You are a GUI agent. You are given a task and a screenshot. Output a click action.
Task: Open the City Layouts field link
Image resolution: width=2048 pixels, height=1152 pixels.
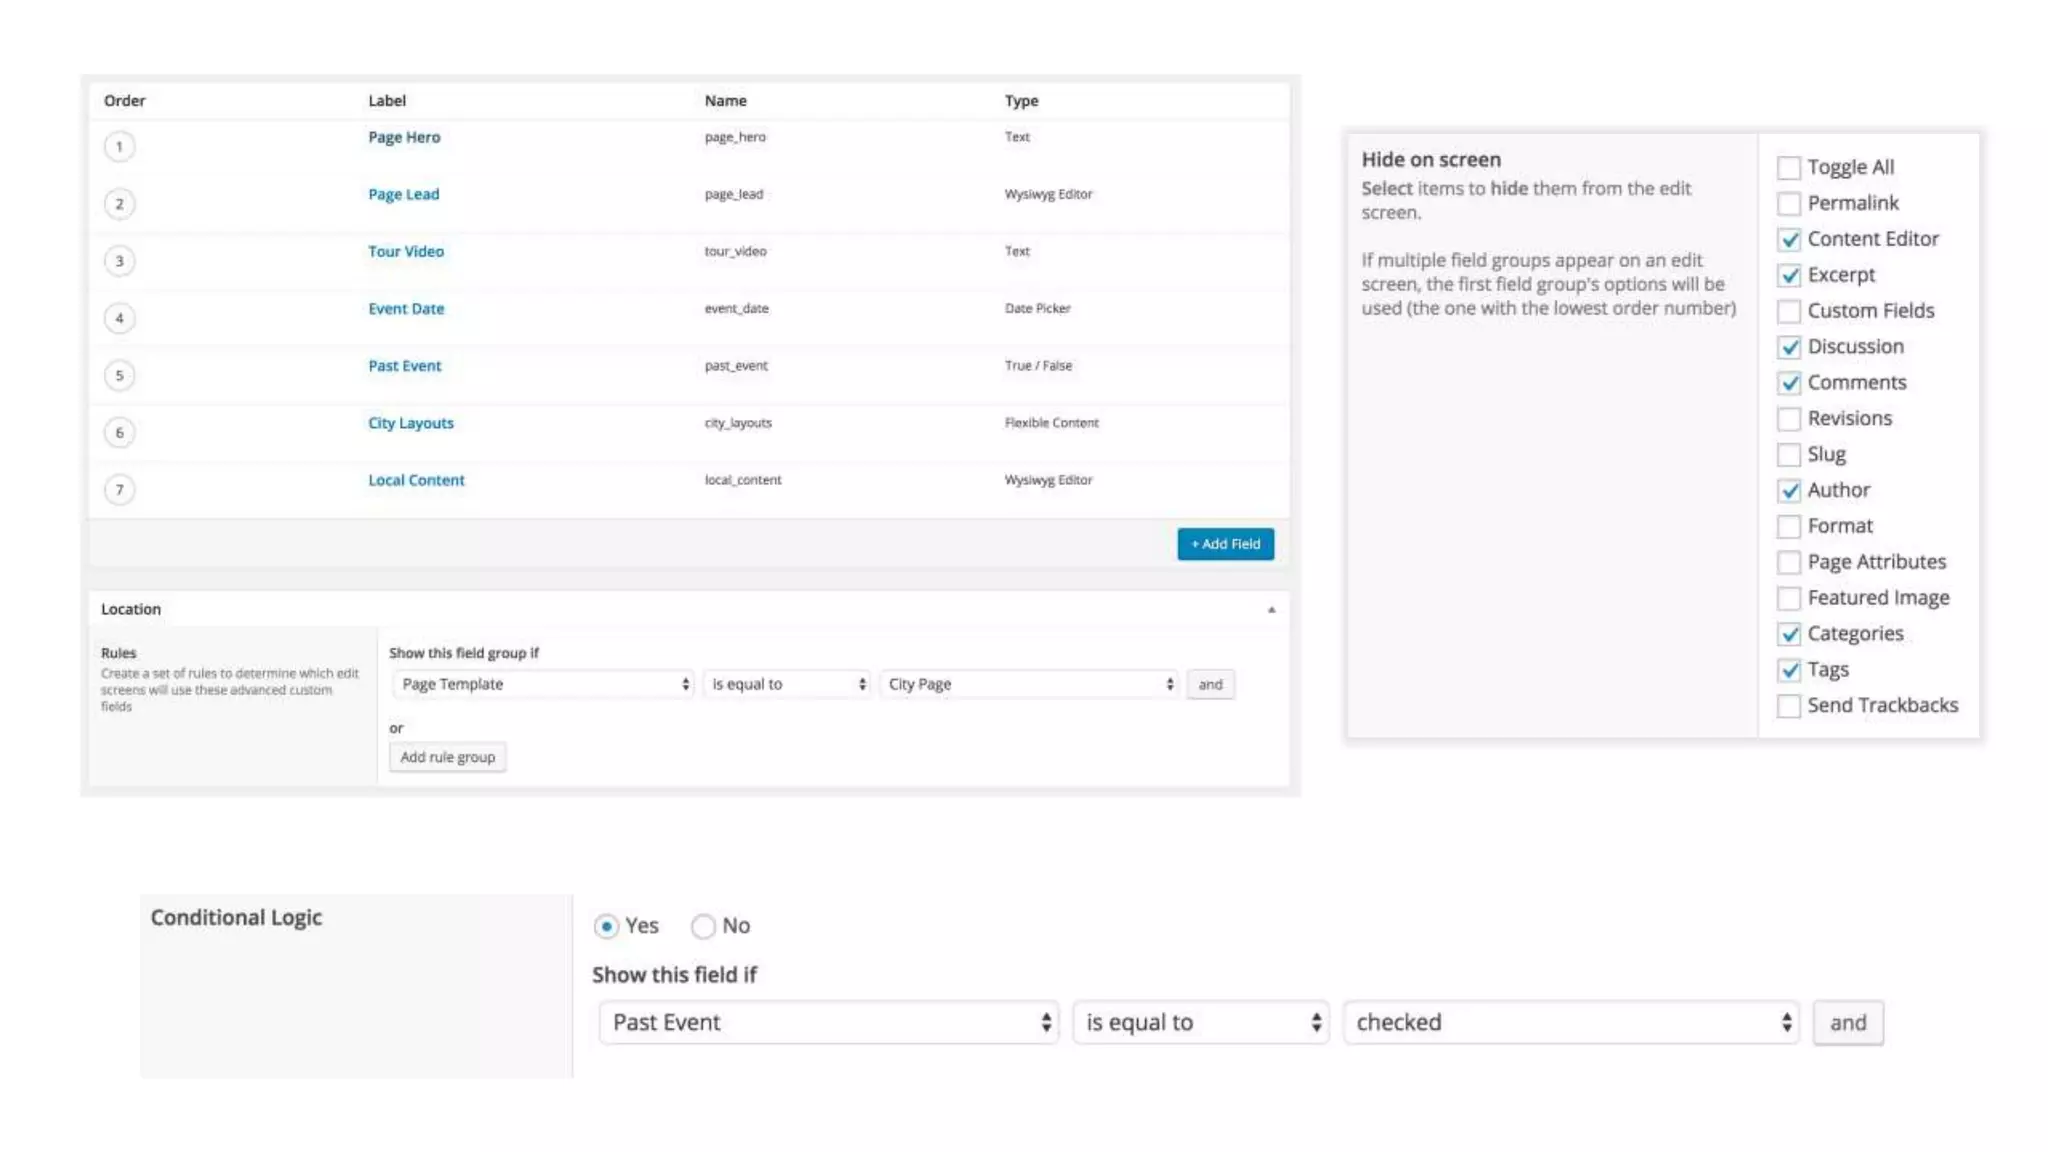pos(410,423)
